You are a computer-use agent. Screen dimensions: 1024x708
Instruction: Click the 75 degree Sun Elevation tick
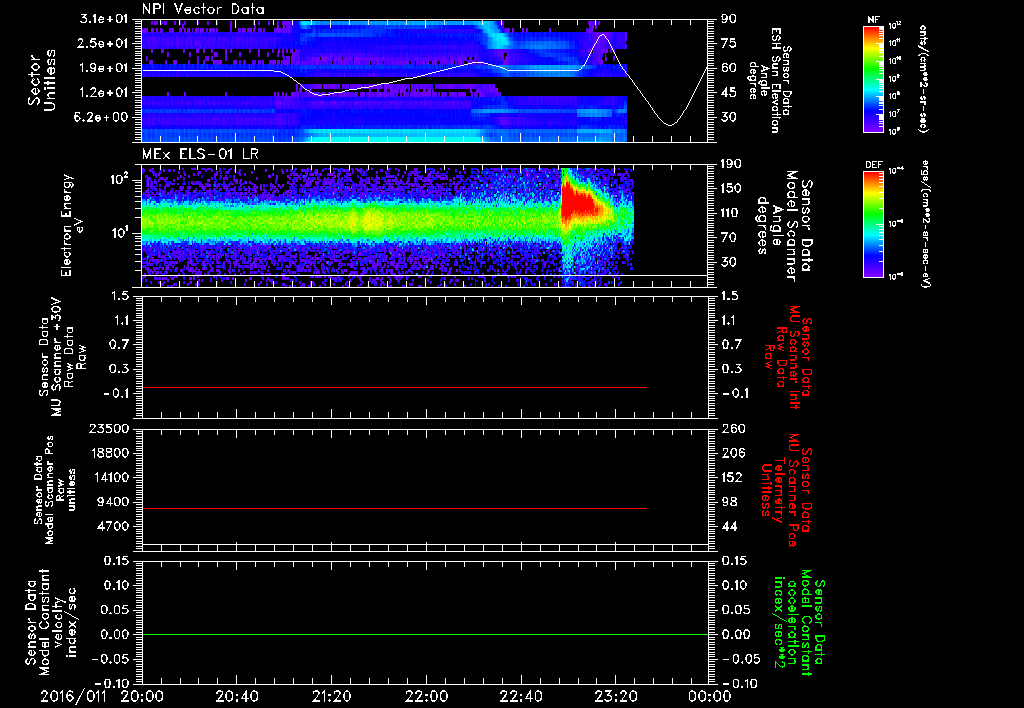coord(728,43)
